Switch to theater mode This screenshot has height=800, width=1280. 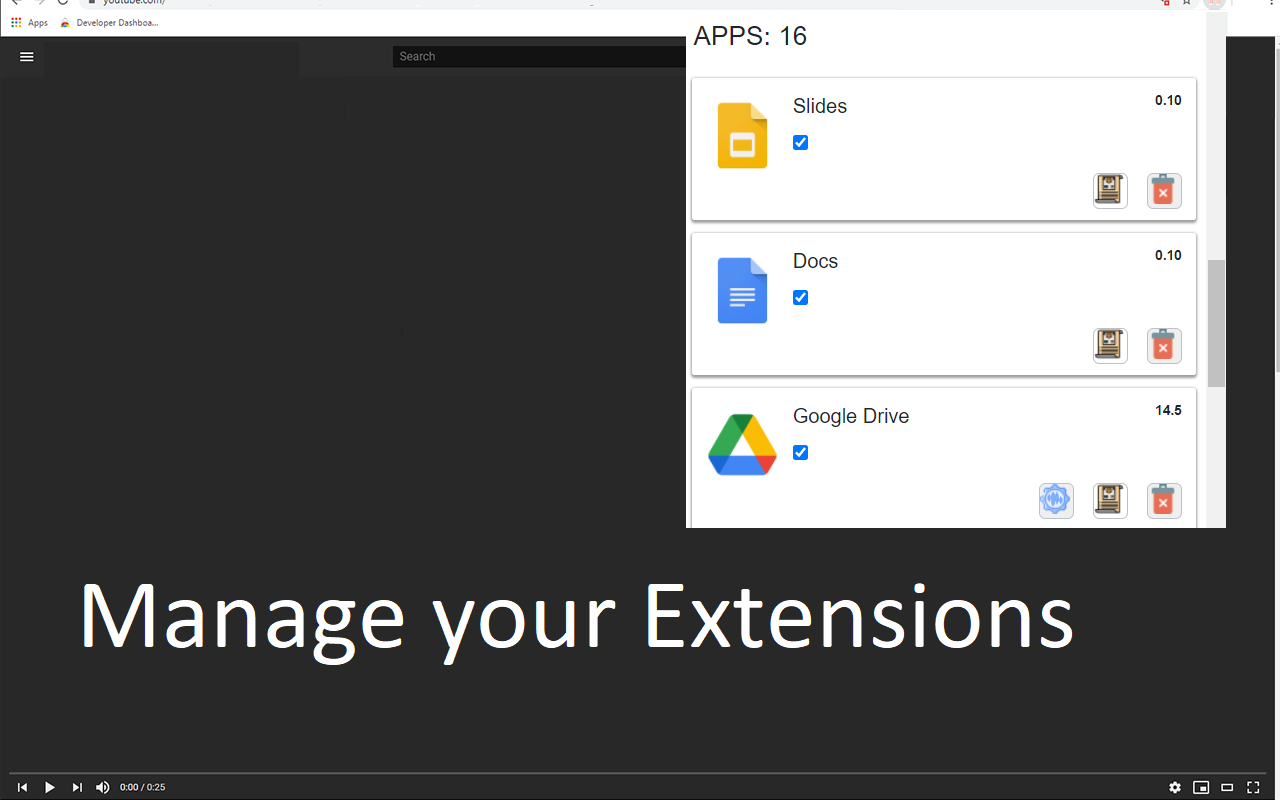(1227, 787)
